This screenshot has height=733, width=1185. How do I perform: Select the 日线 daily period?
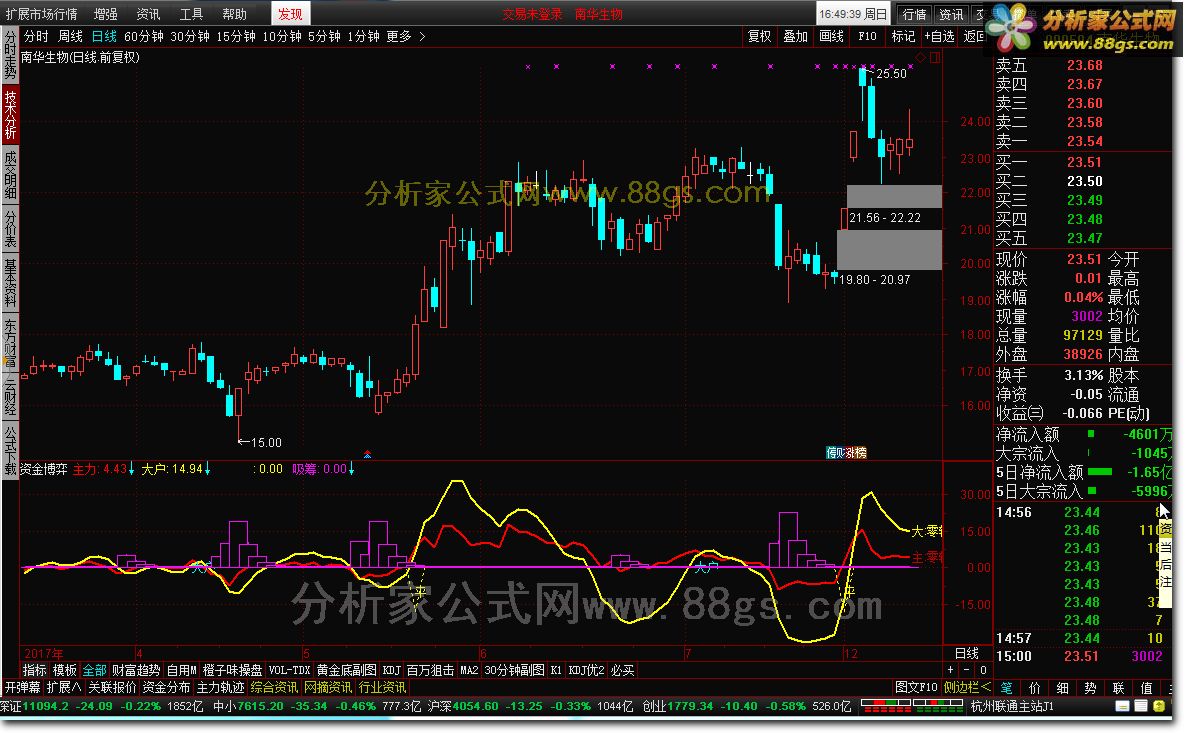click(104, 36)
